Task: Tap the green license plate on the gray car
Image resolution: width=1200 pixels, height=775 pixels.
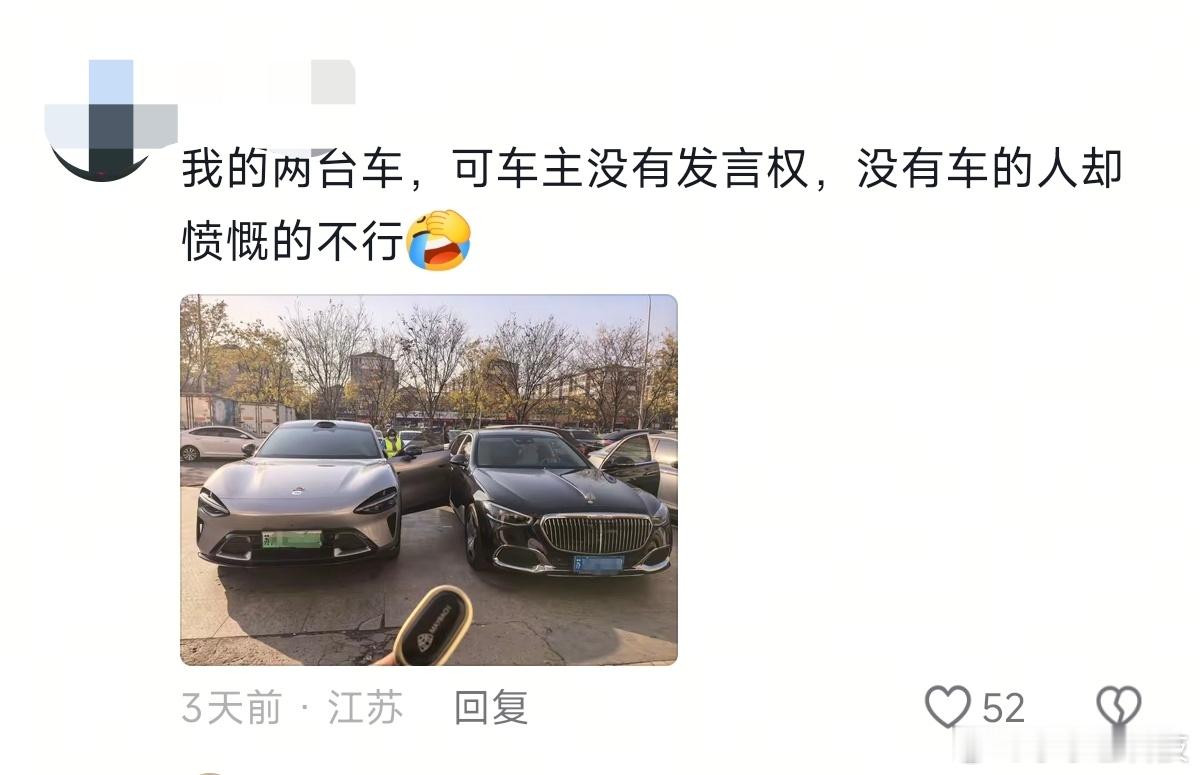Action: 292,539
